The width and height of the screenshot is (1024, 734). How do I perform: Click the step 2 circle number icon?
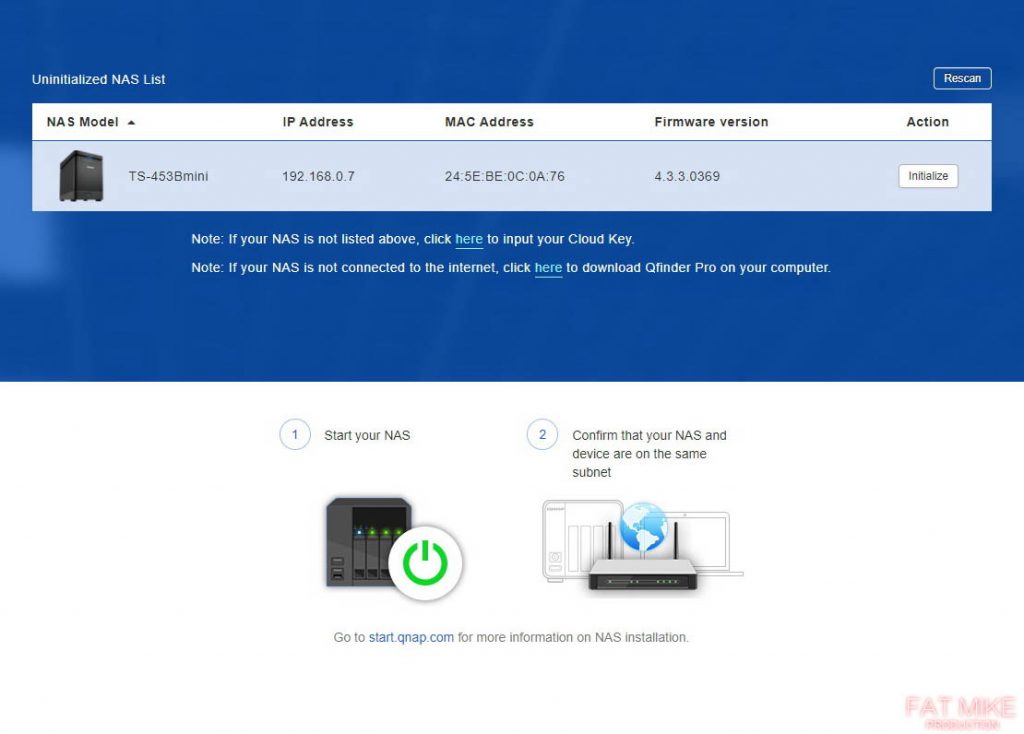(542, 435)
